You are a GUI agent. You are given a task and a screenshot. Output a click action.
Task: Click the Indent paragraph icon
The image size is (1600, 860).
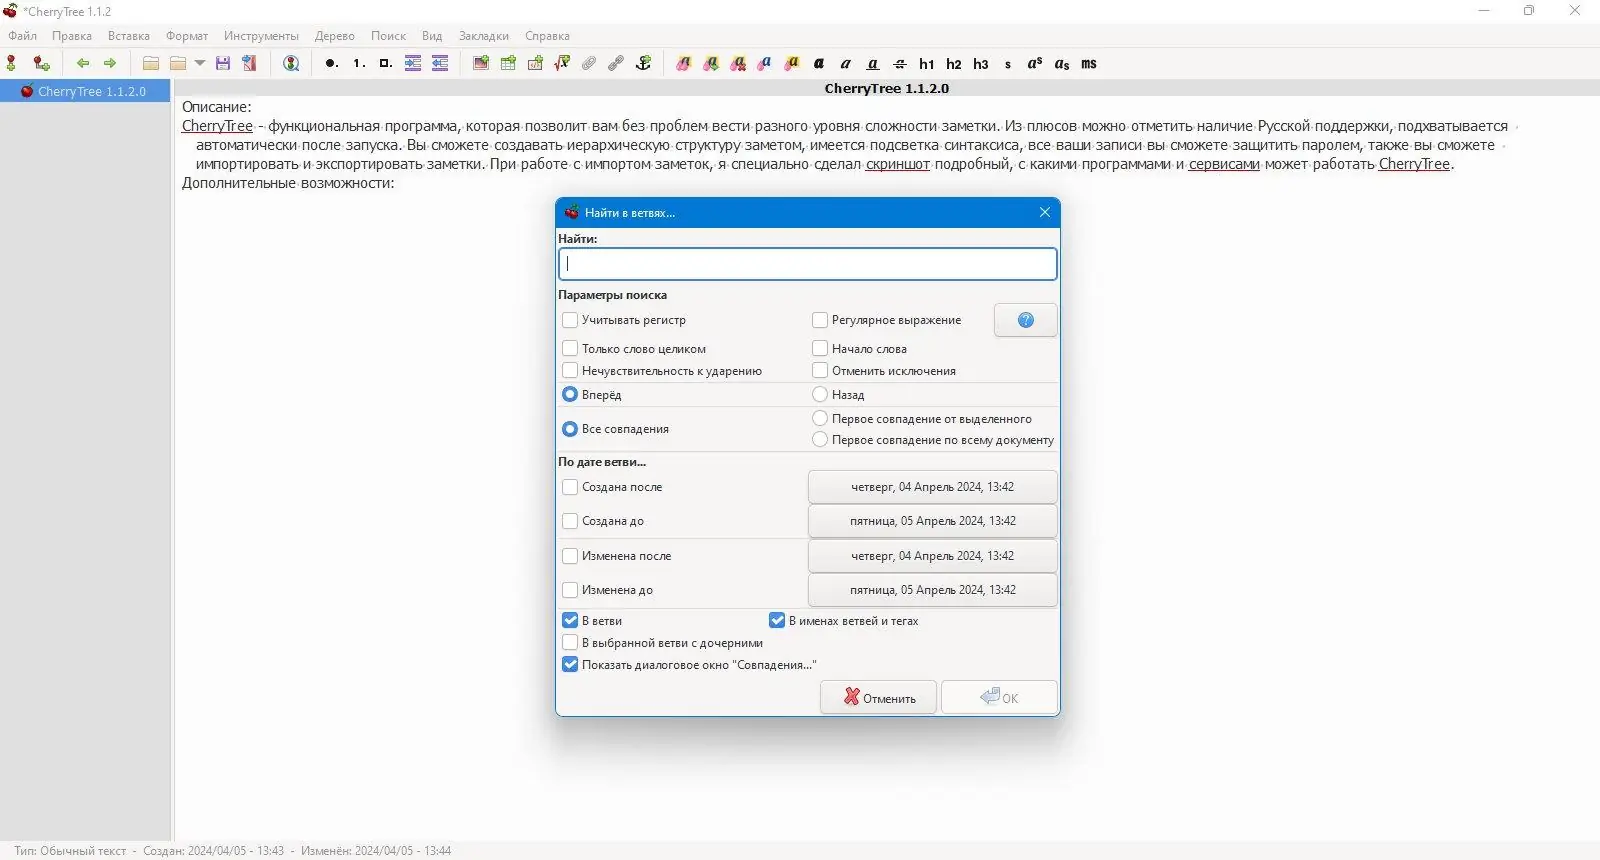pyautogui.click(x=413, y=63)
